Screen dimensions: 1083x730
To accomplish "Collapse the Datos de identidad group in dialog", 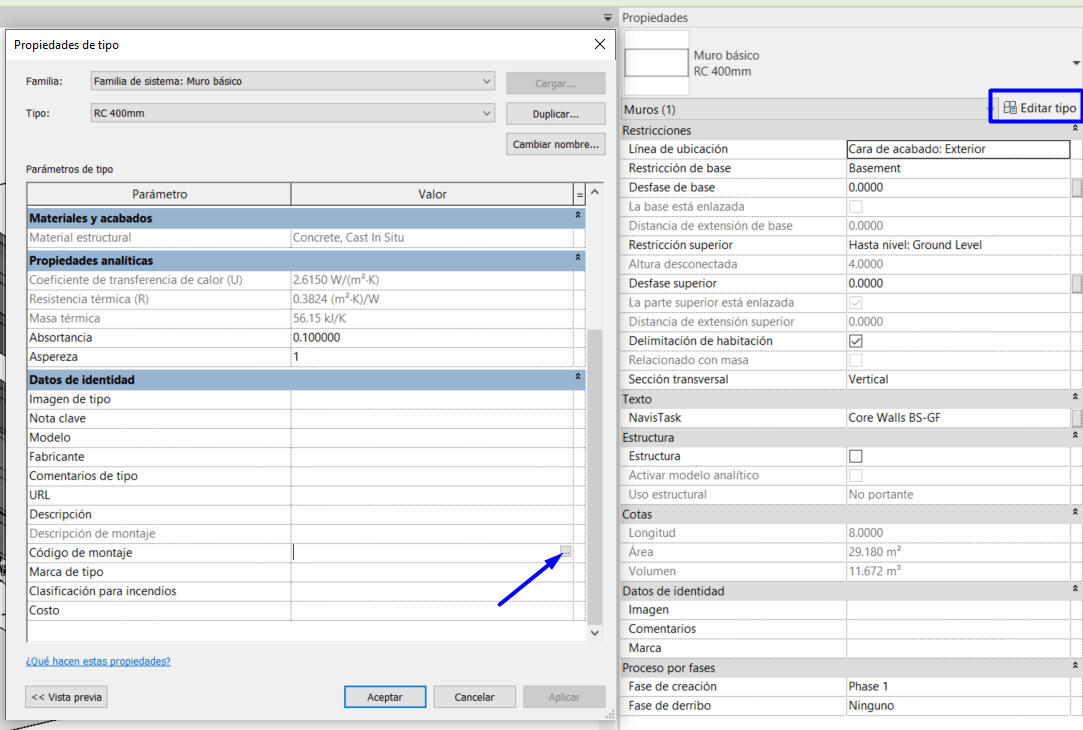I will (577, 377).
